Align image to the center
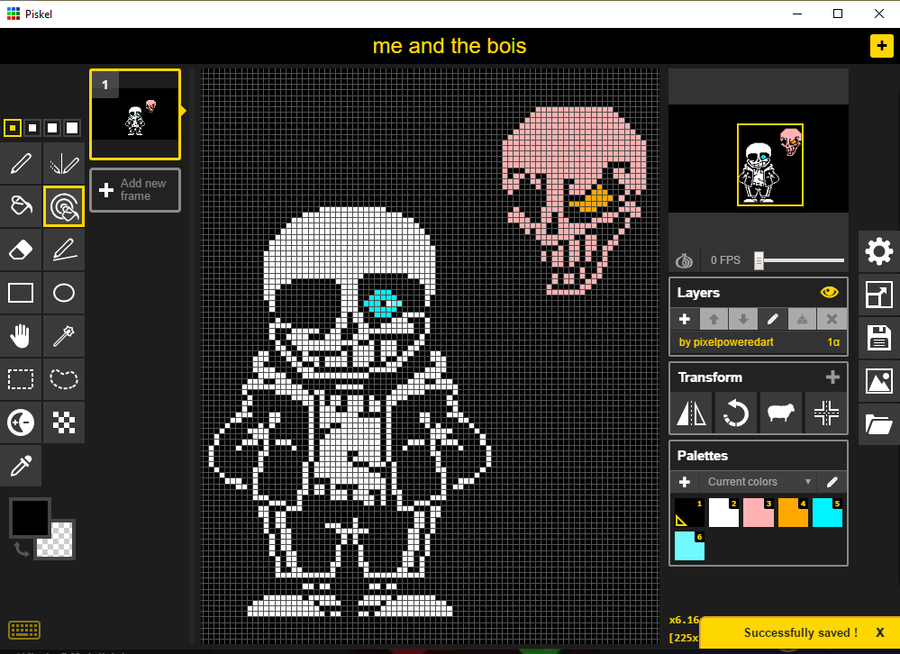 click(826, 413)
